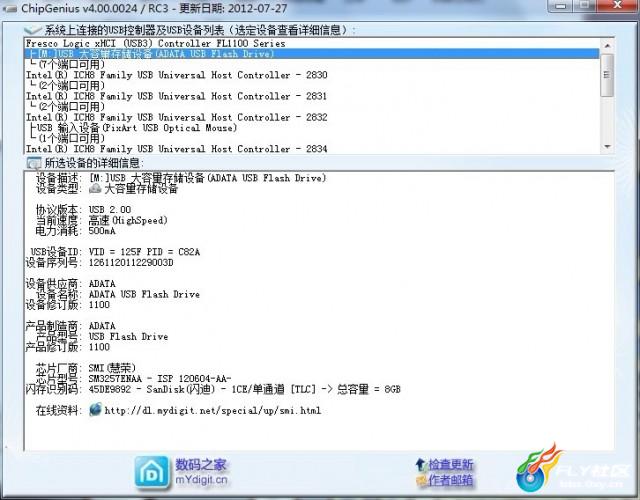Click the 500mA power consumption value
Viewport: 640px width, 500px height.
click(x=102, y=231)
